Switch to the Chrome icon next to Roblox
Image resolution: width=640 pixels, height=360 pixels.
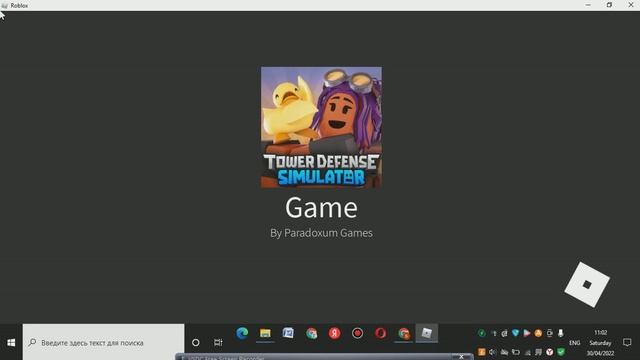pos(404,333)
